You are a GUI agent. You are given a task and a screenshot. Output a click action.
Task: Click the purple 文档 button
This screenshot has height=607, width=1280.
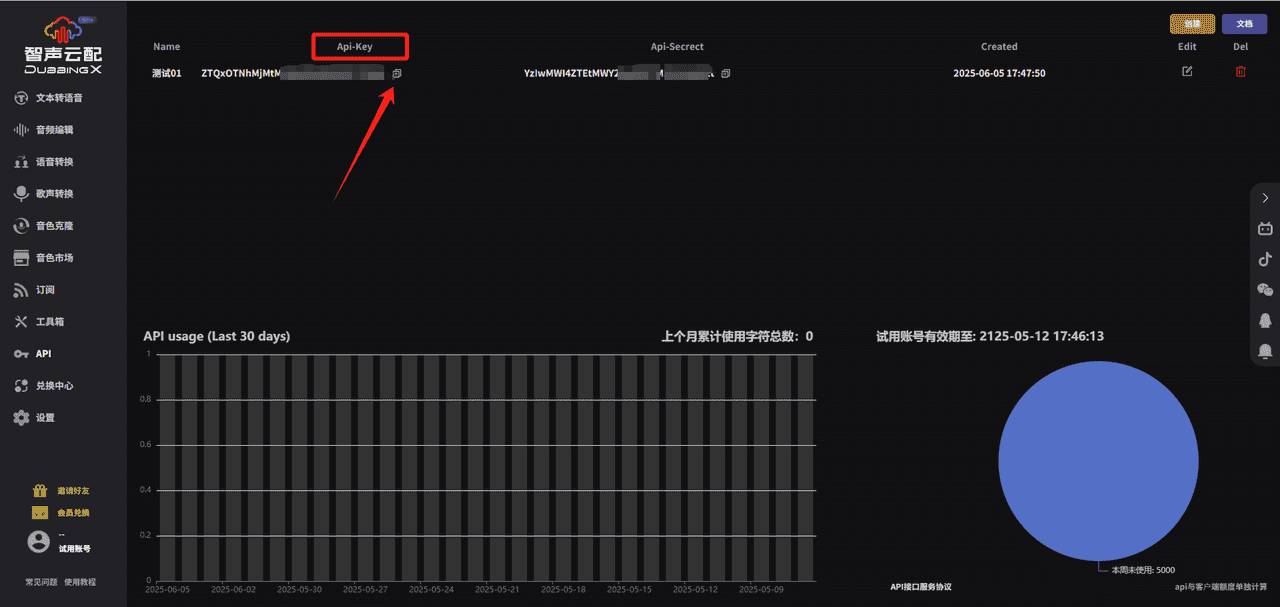pos(1244,24)
